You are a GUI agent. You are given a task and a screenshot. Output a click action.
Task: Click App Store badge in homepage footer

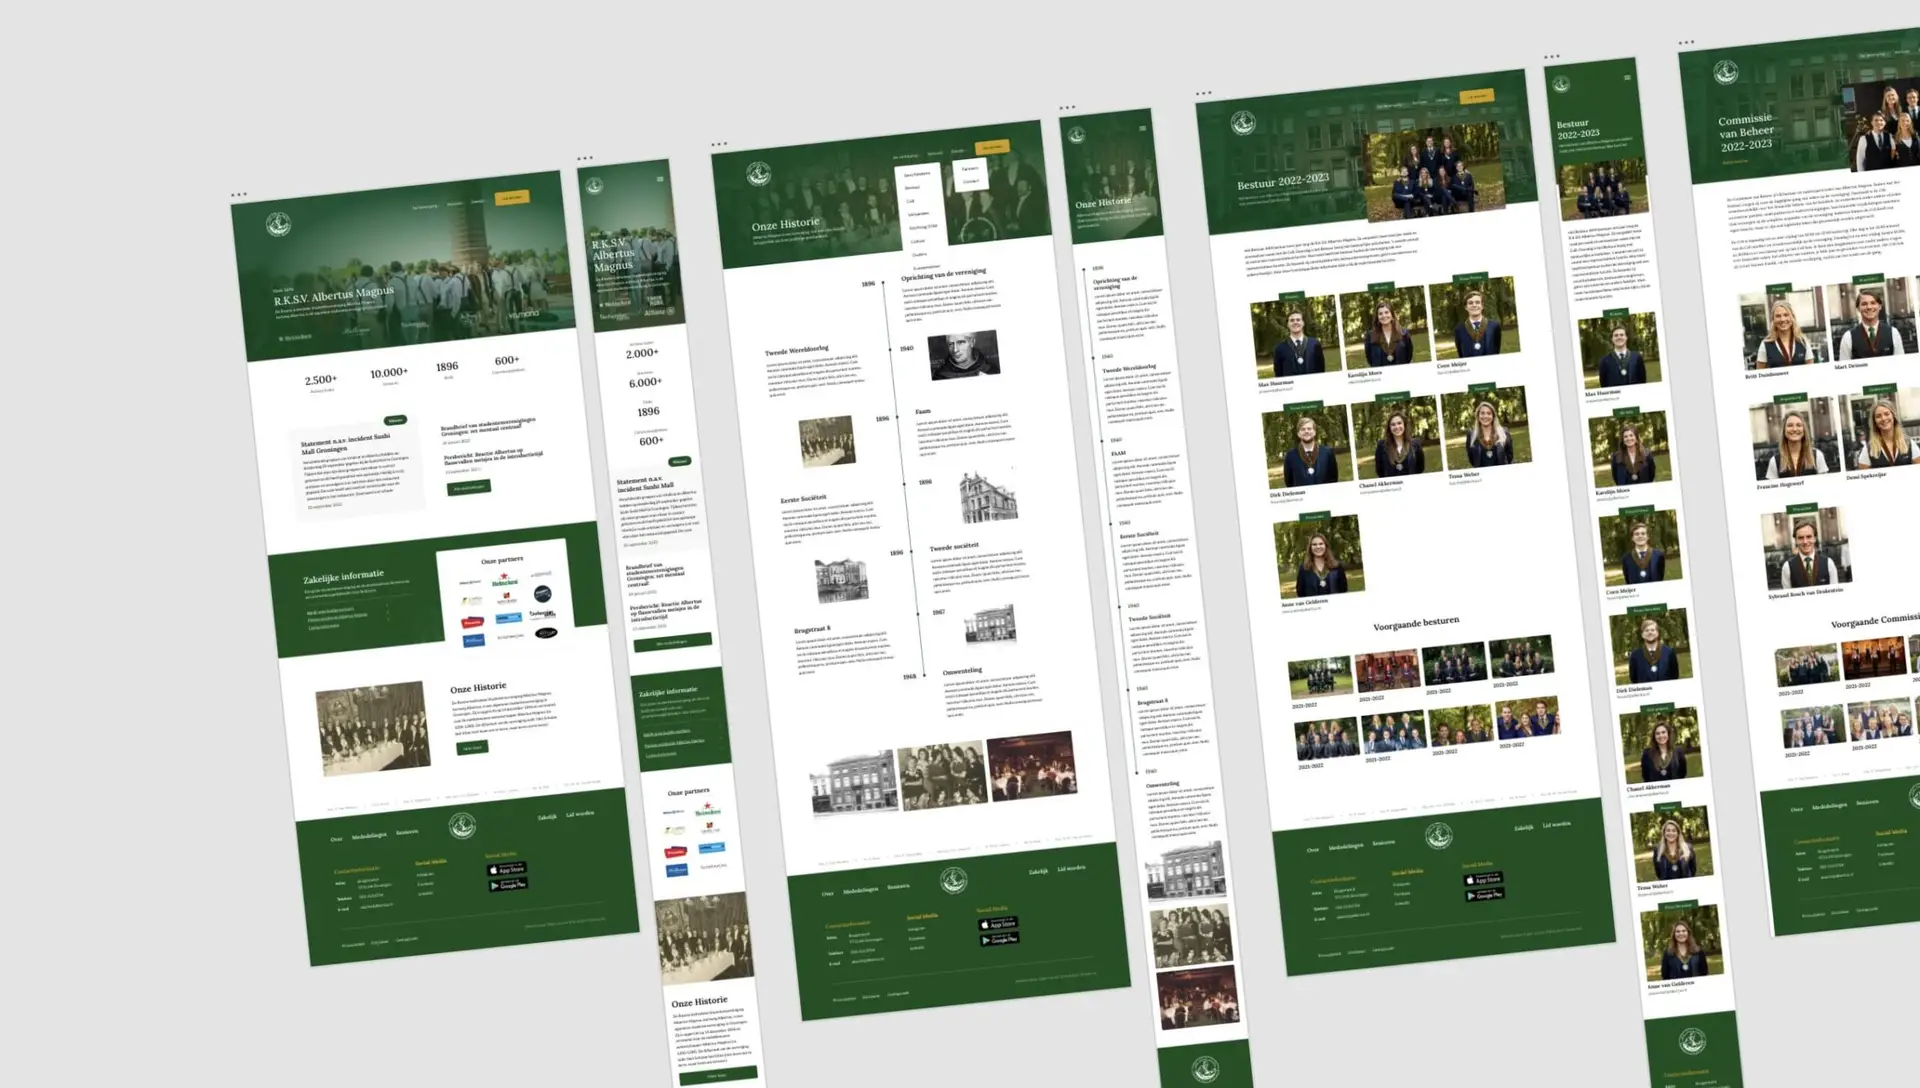pos(506,869)
